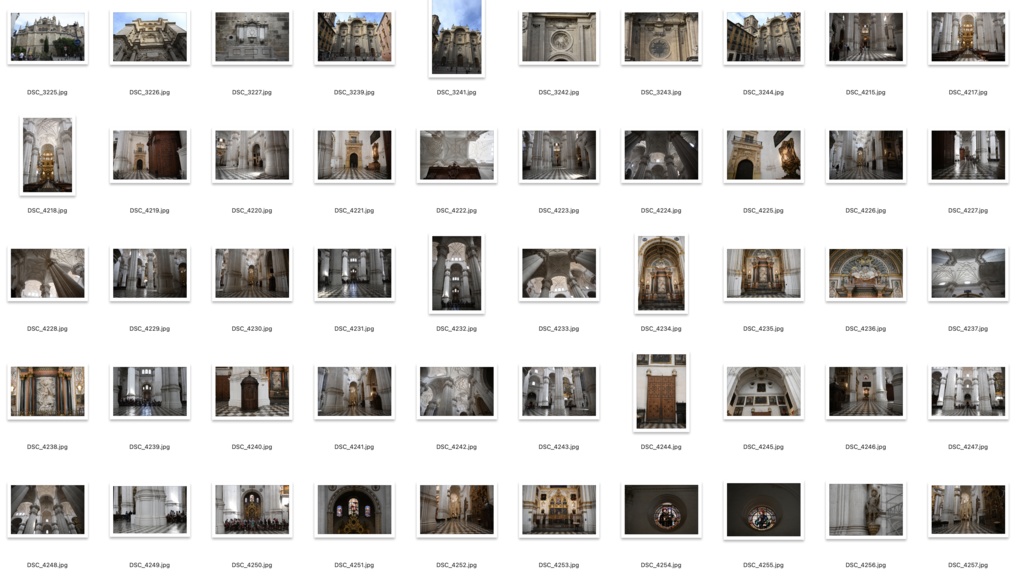Select the DSC_4238.jpg thumbnail
The height and width of the screenshot is (580, 1024).
pyautogui.click(x=48, y=392)
